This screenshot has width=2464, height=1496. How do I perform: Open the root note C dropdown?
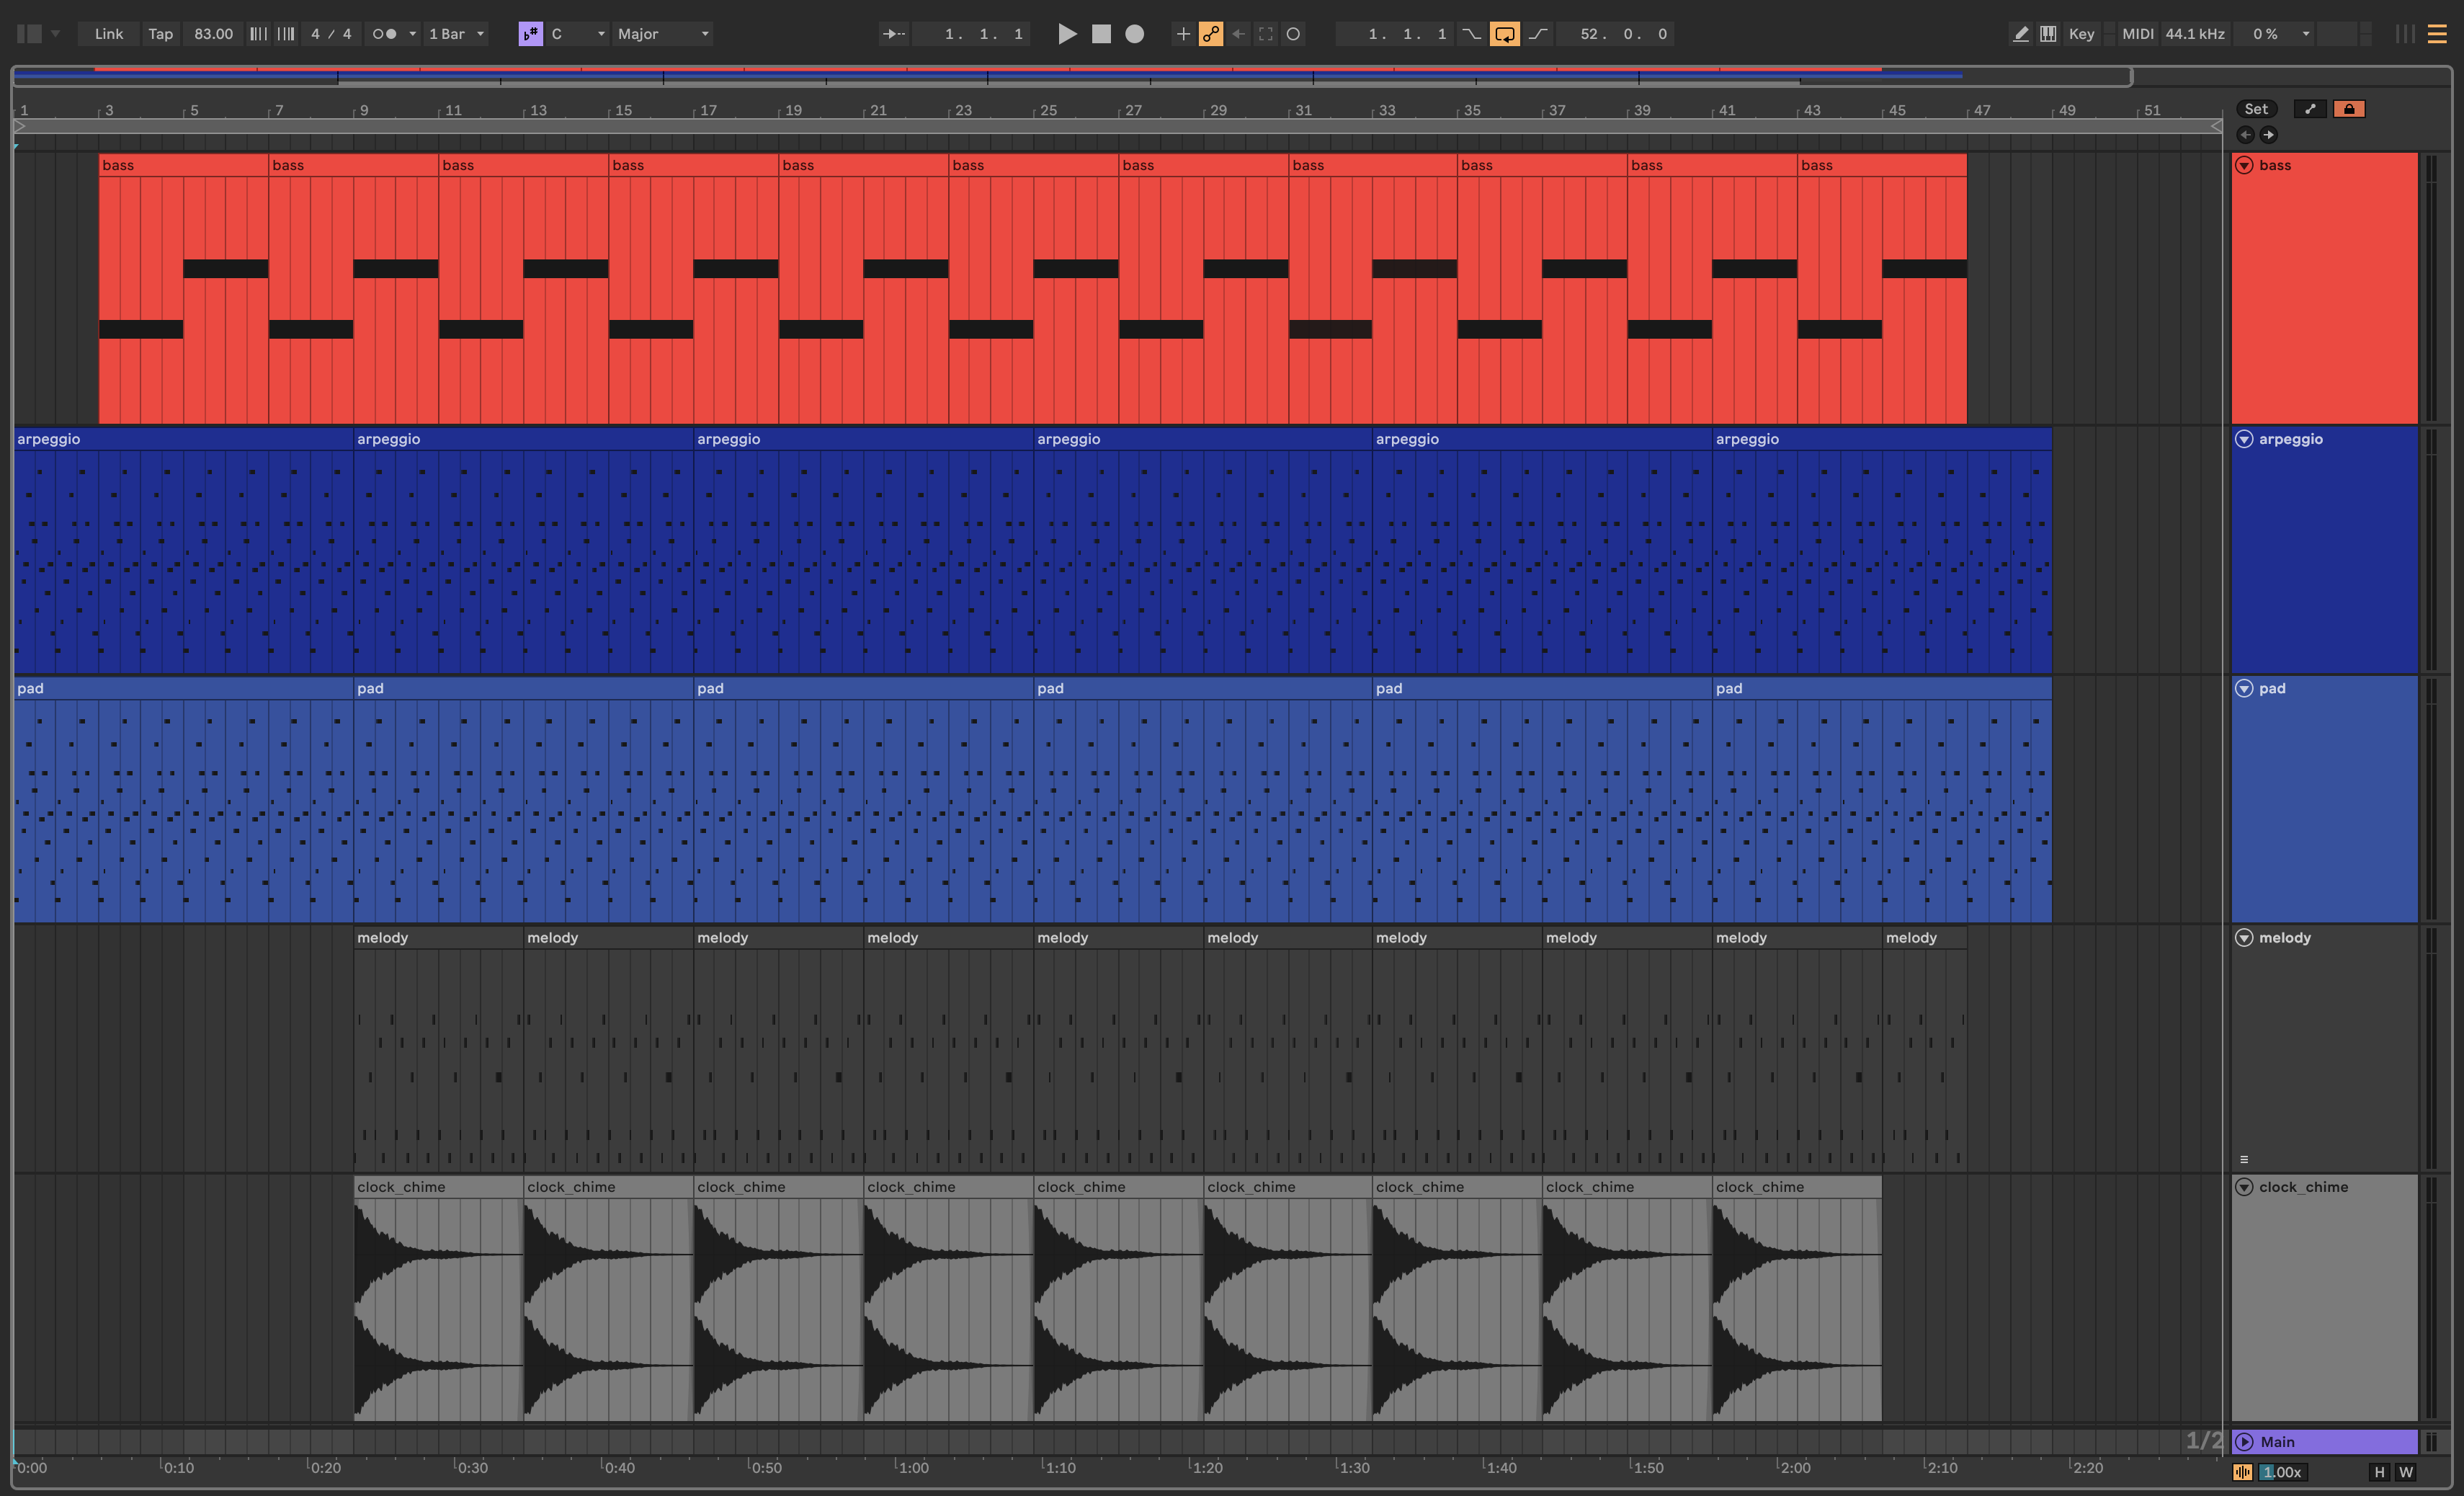point(578,34)
